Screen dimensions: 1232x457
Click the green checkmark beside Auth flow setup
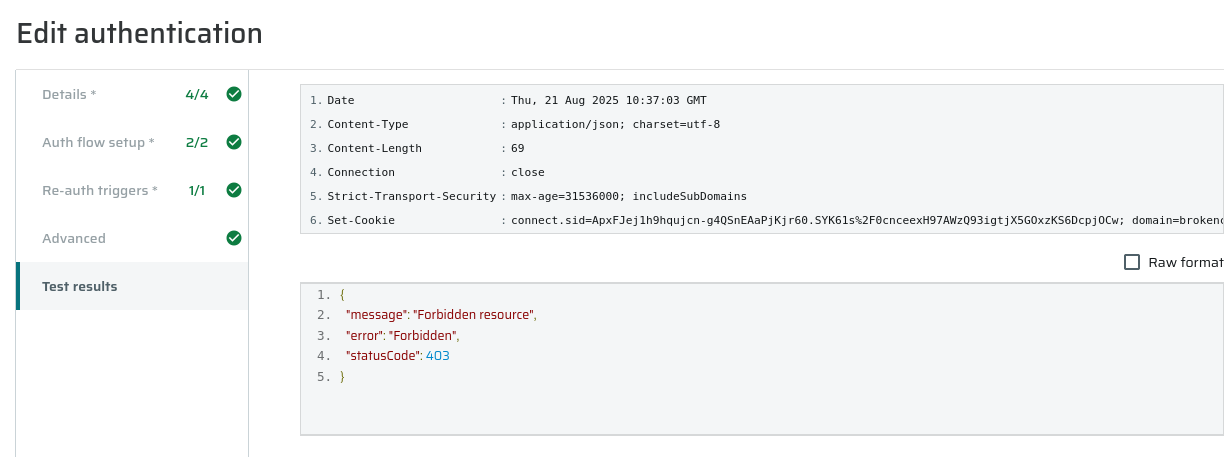[234, 142]
